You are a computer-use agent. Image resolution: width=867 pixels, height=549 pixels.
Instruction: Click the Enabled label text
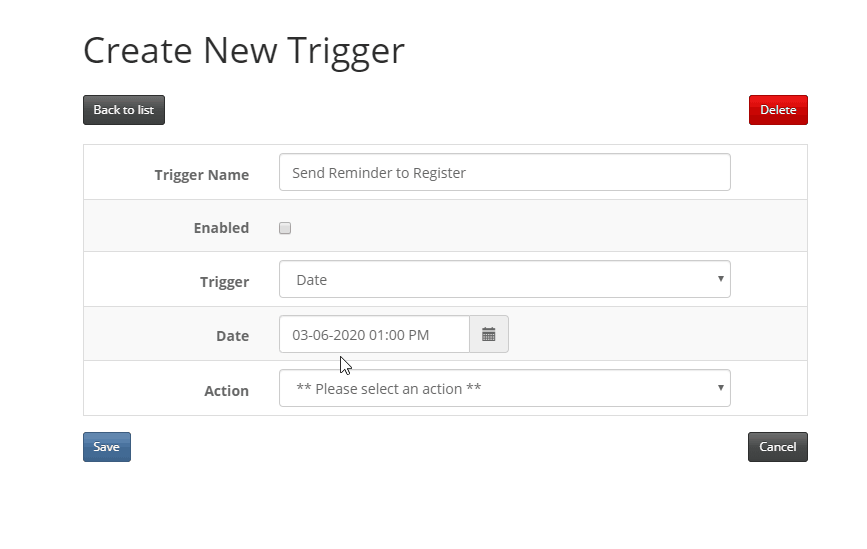point(221,228)
